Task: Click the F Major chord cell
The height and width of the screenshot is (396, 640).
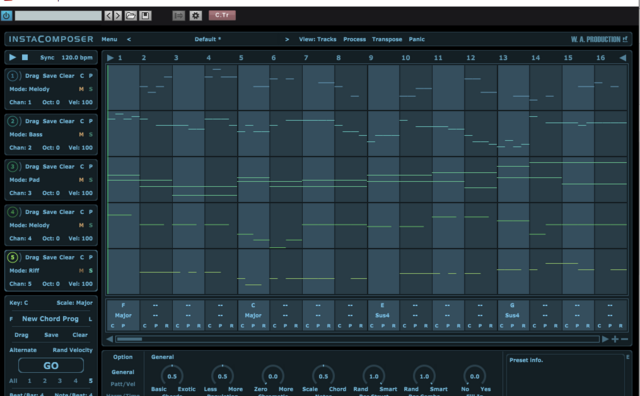Action: point(123,315)
